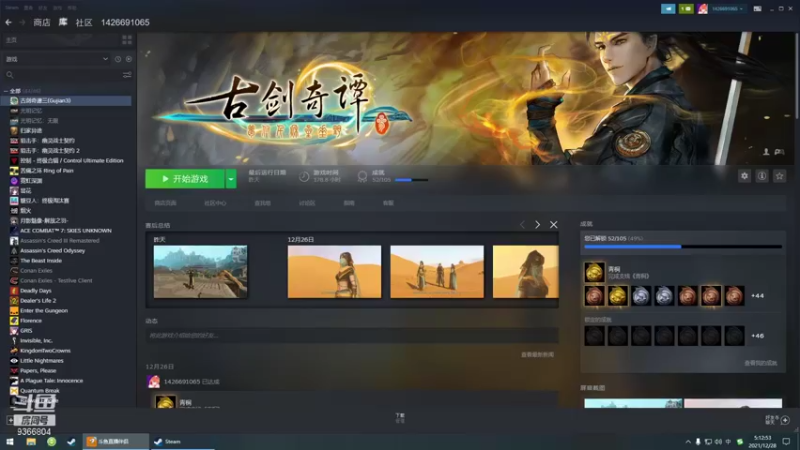Viewport: 800px width, 450px height.
Task: Close the post-game summary panel
Action: coord(554,224)
